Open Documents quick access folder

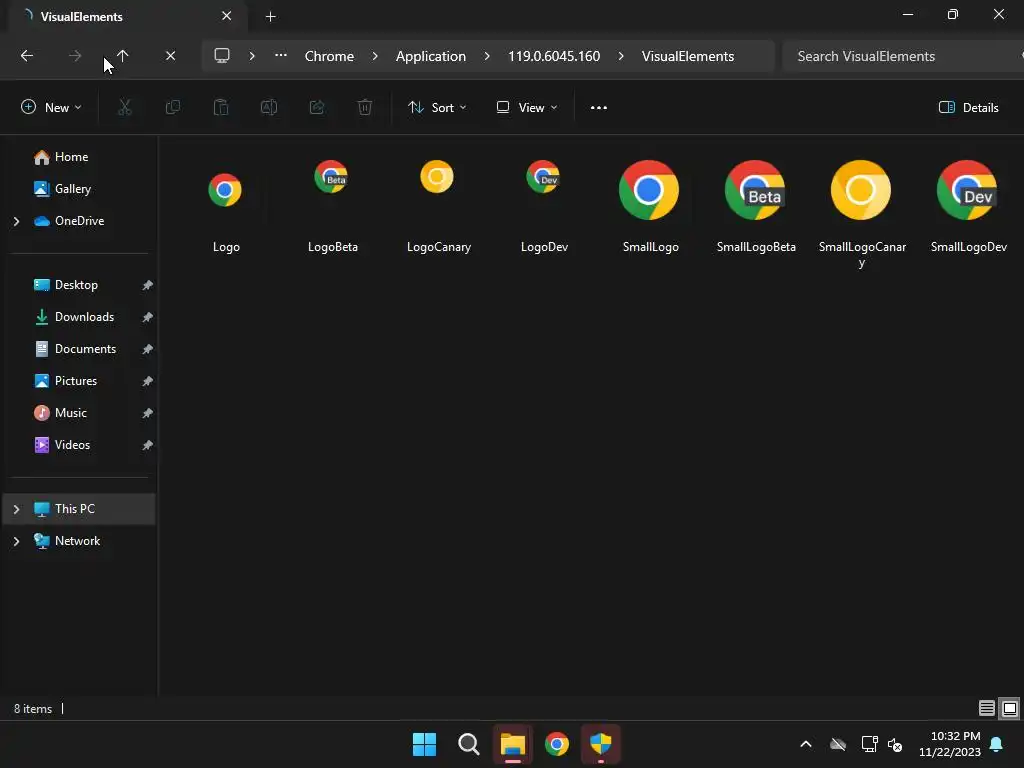[x=86, y=349]
